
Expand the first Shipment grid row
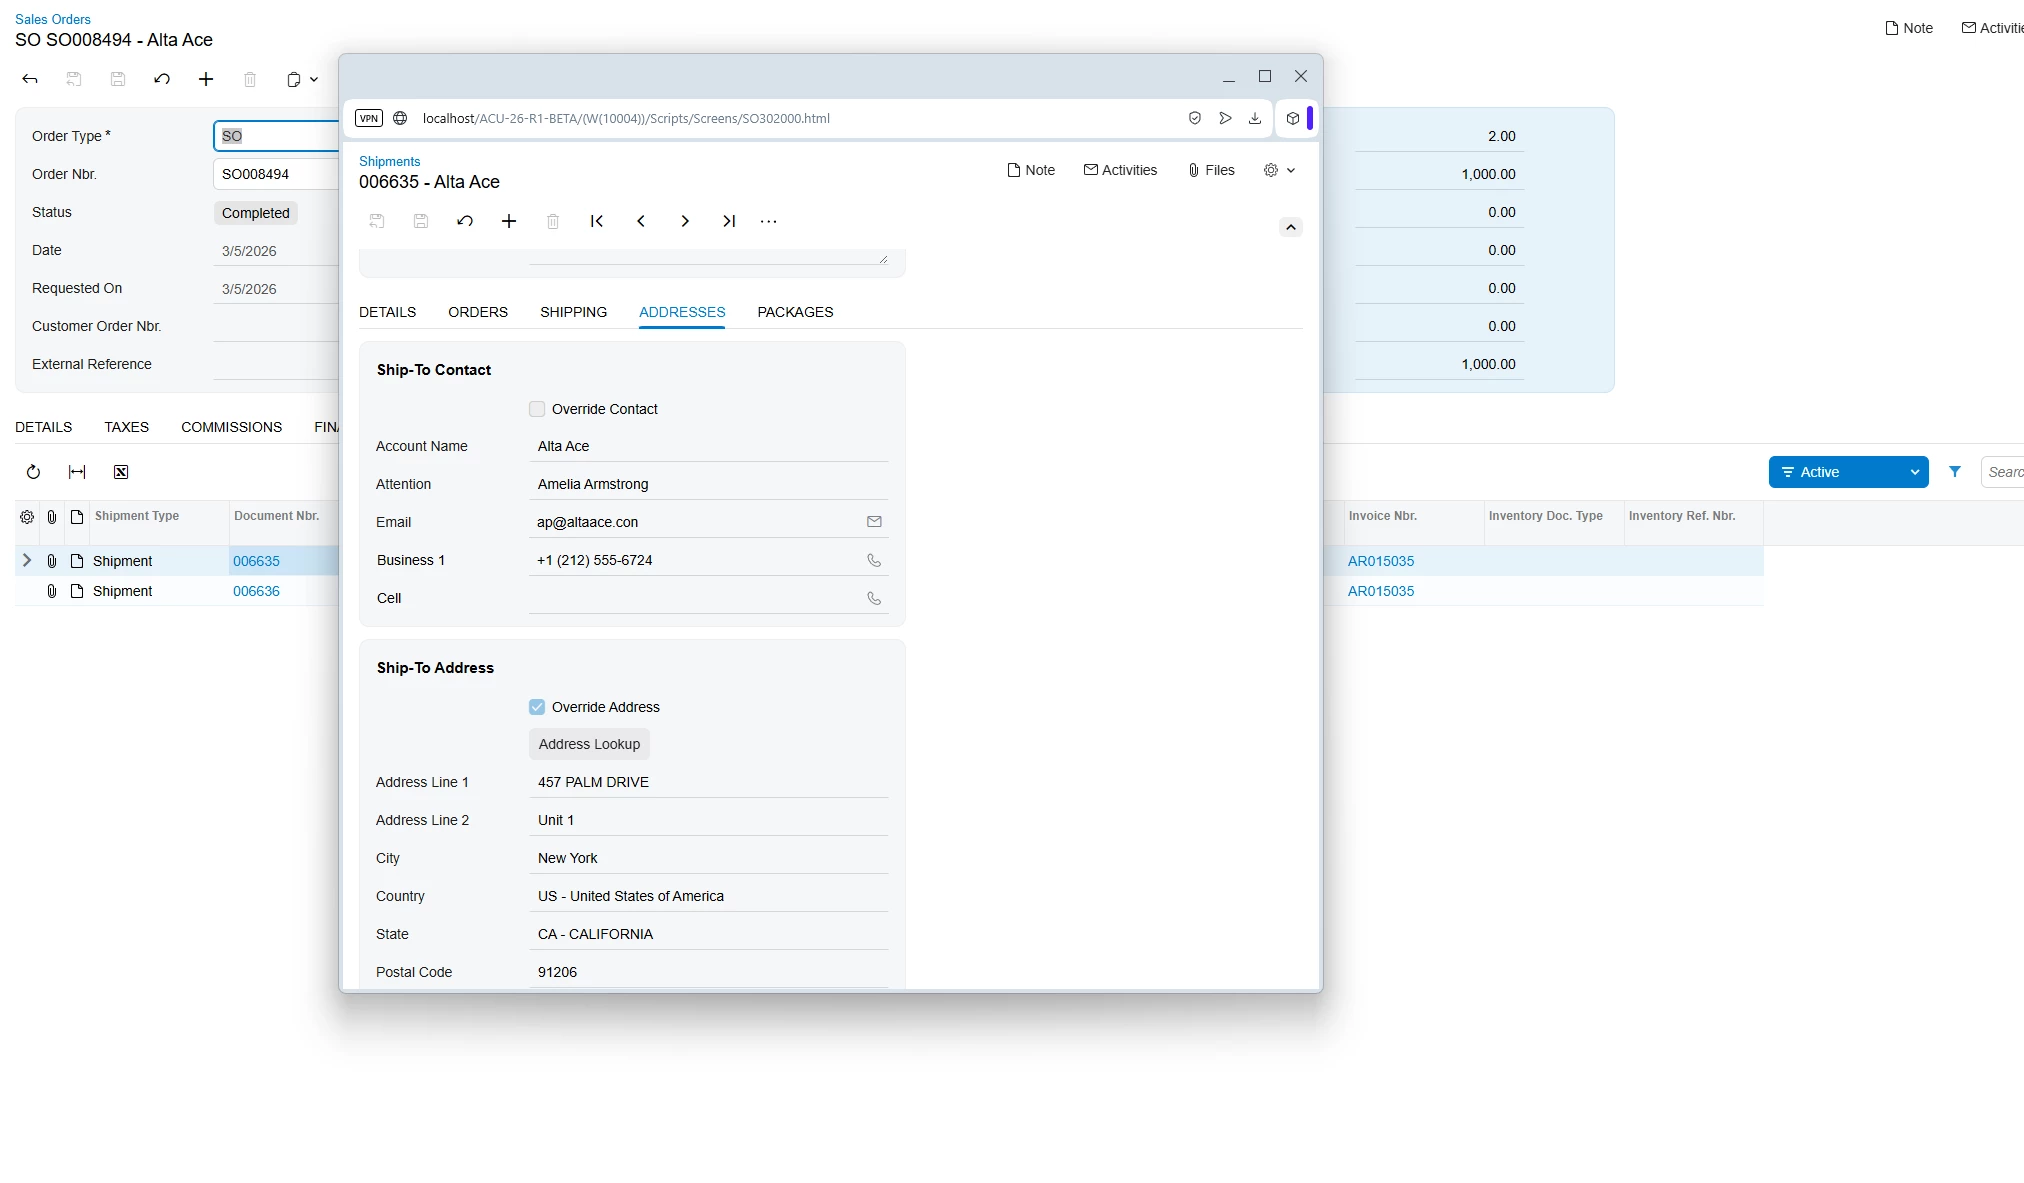pyautogui.click(x=27, y=561)
